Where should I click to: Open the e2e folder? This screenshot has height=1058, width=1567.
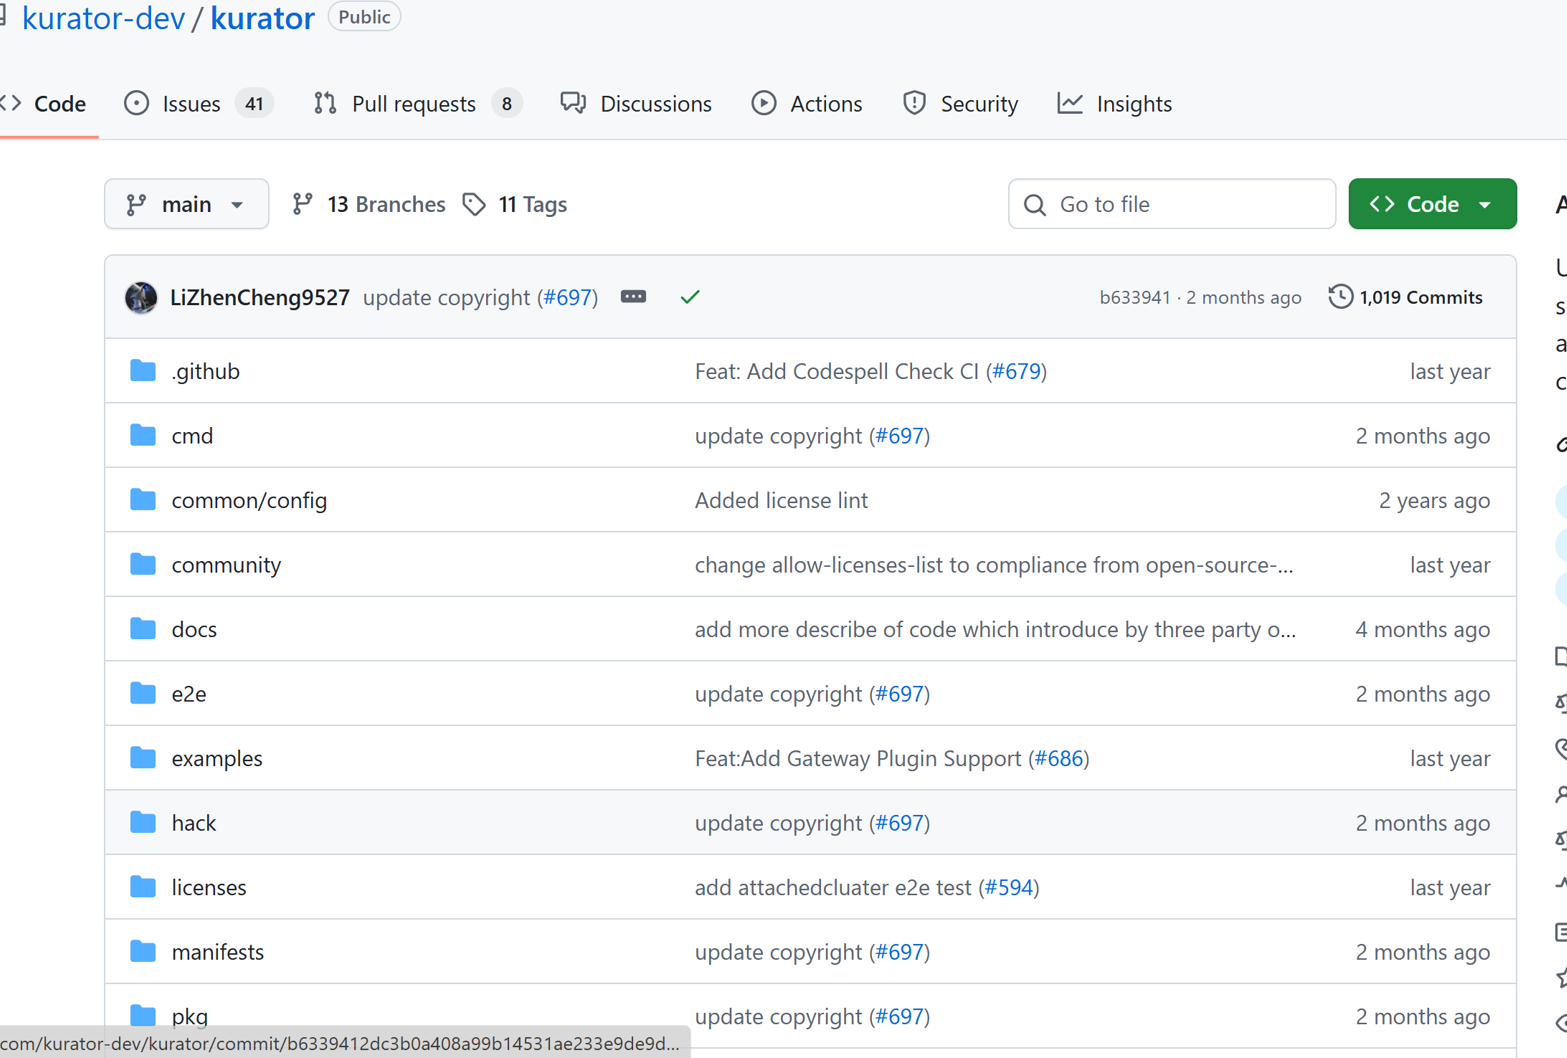click(189, 694)
